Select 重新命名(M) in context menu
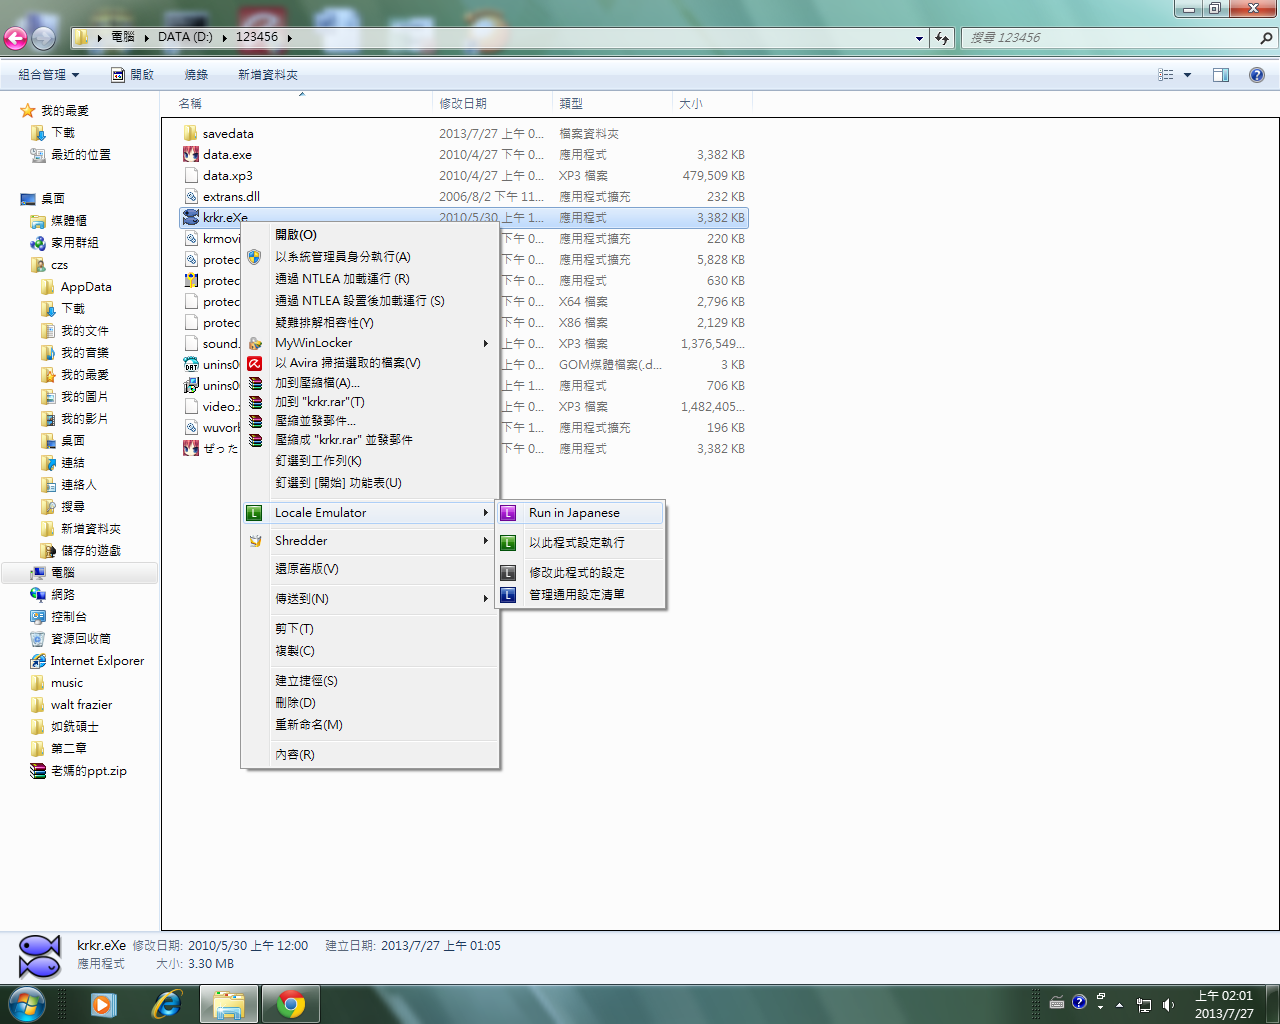This screenshot has width=1280, height=1024. coord(370,725)
